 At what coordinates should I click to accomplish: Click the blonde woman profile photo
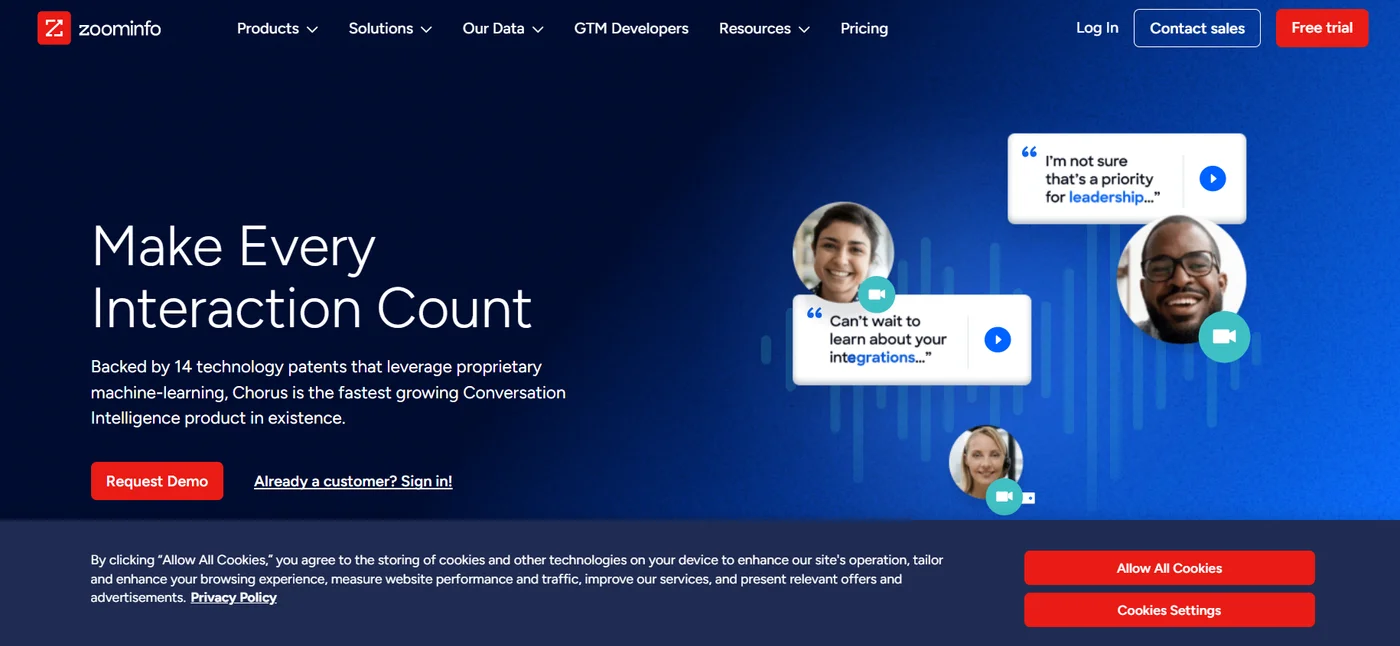pos(986,462)
